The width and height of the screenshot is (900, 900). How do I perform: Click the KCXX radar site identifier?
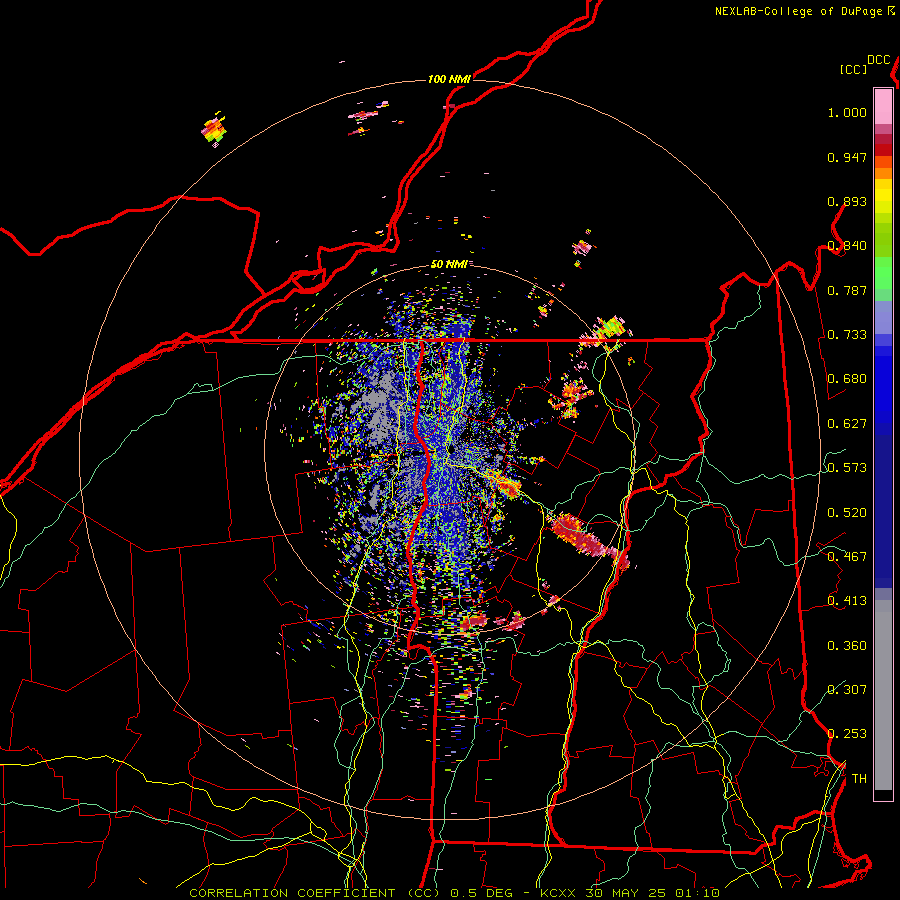[558, 893]
